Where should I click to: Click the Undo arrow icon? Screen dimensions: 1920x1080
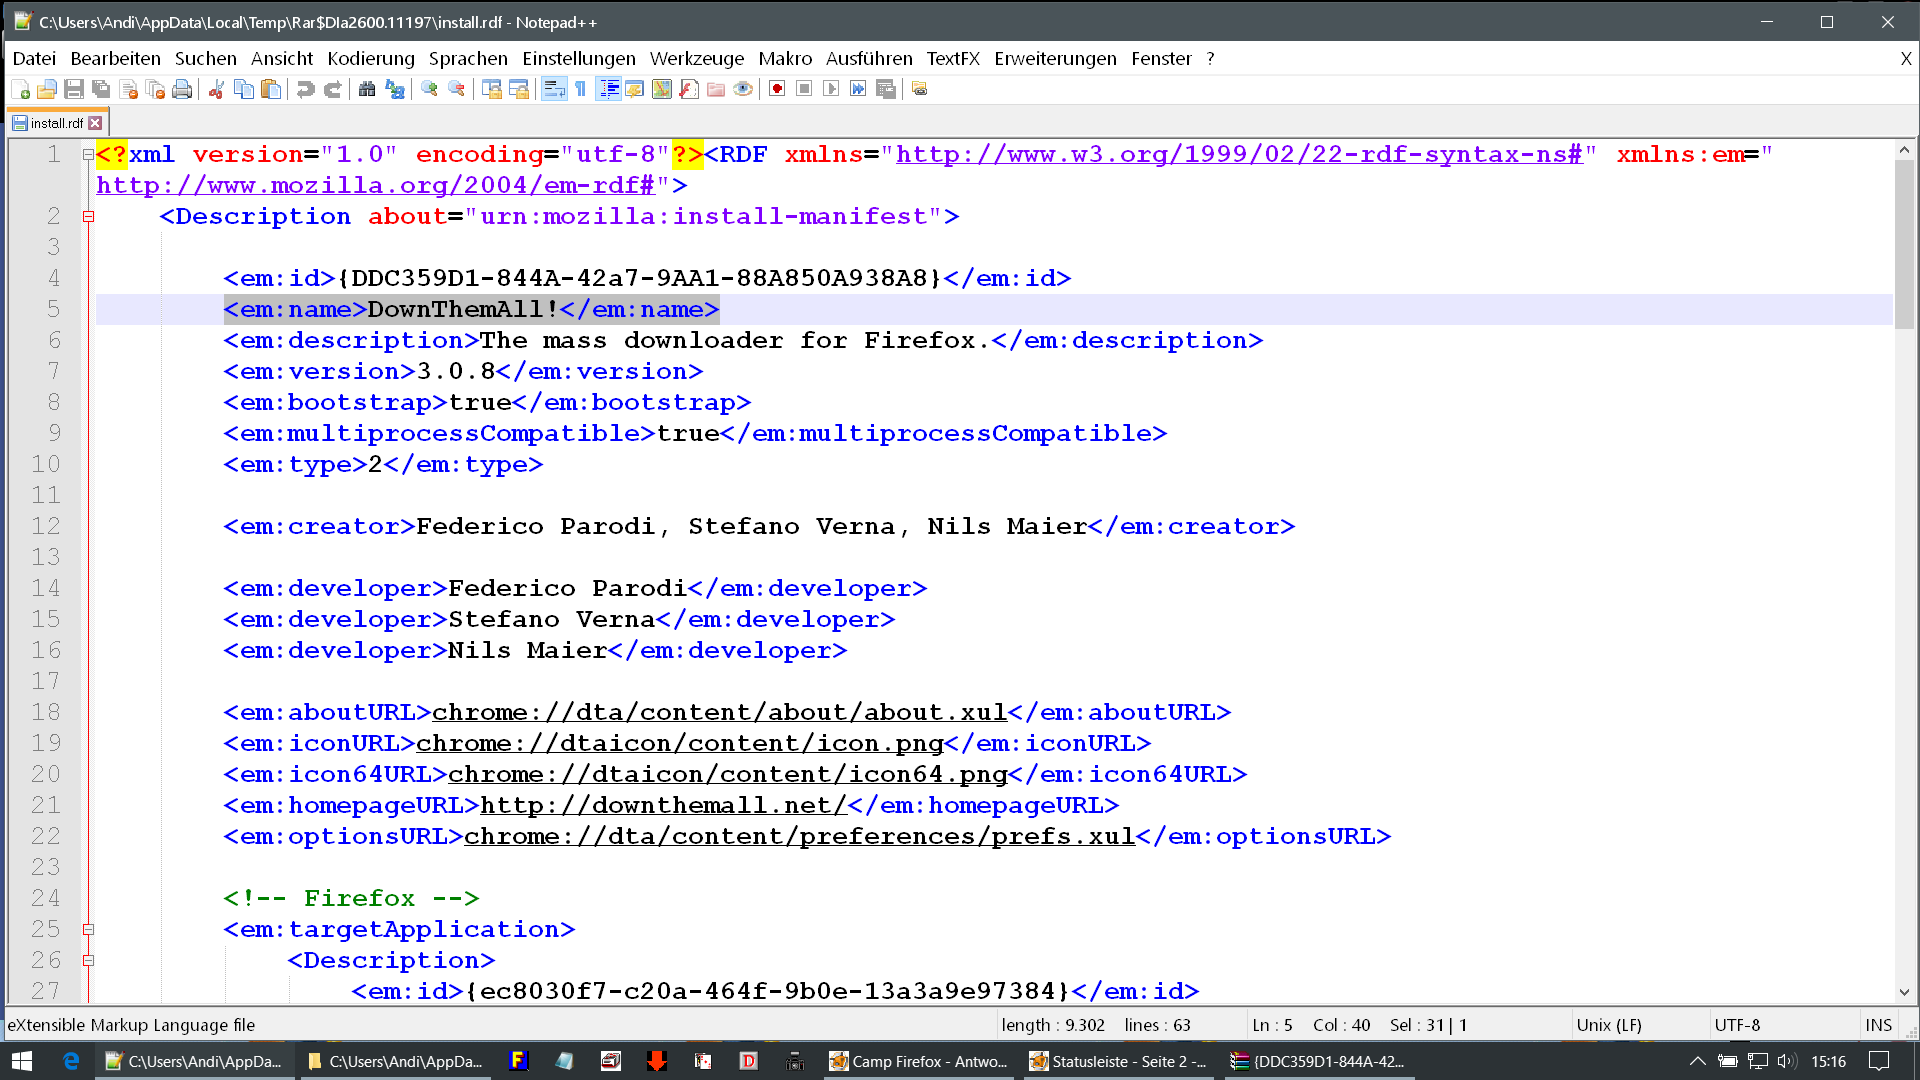(x=306, y=89)
